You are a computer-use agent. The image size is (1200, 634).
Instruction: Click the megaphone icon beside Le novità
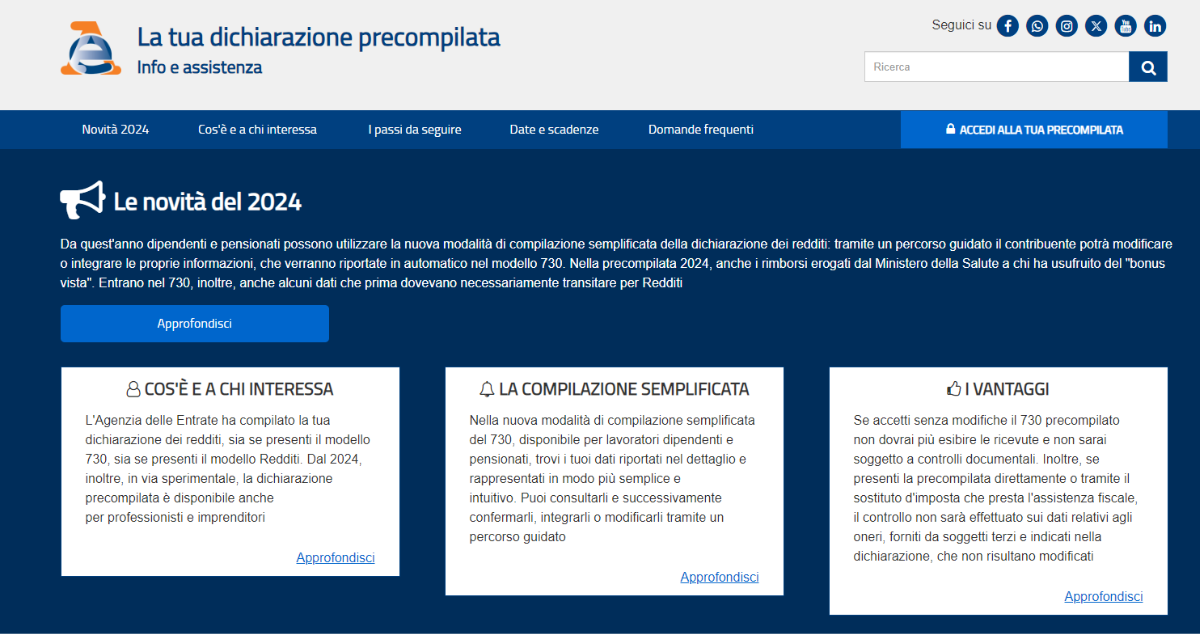82,201
